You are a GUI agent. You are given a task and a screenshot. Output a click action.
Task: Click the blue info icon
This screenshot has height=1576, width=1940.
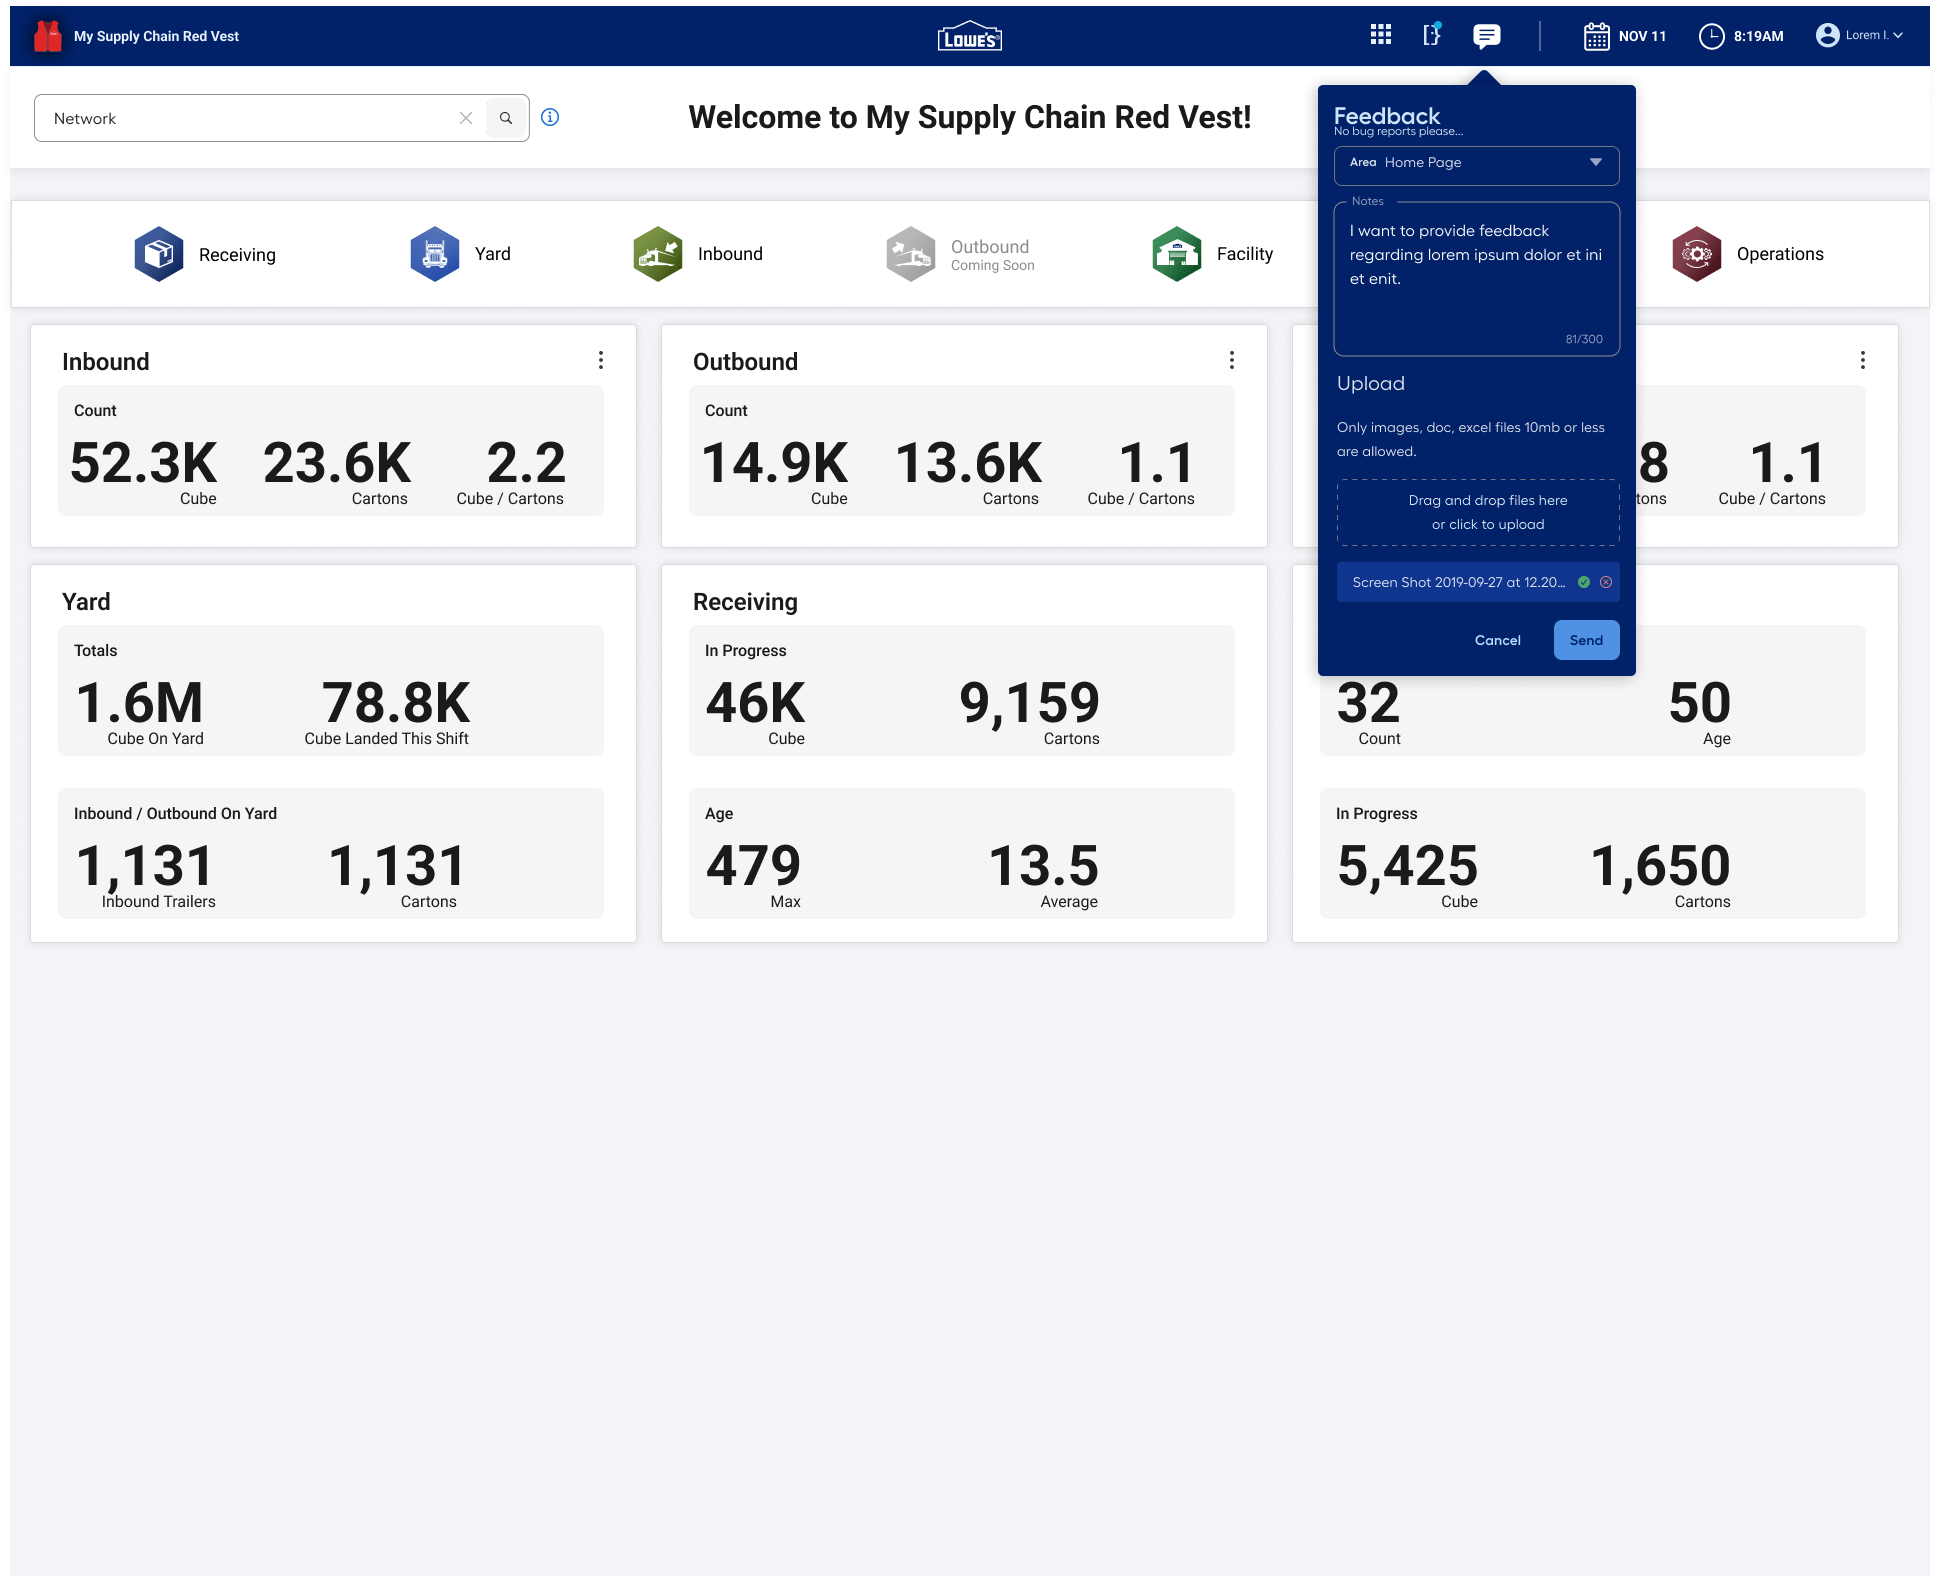(x=550, y=117)
